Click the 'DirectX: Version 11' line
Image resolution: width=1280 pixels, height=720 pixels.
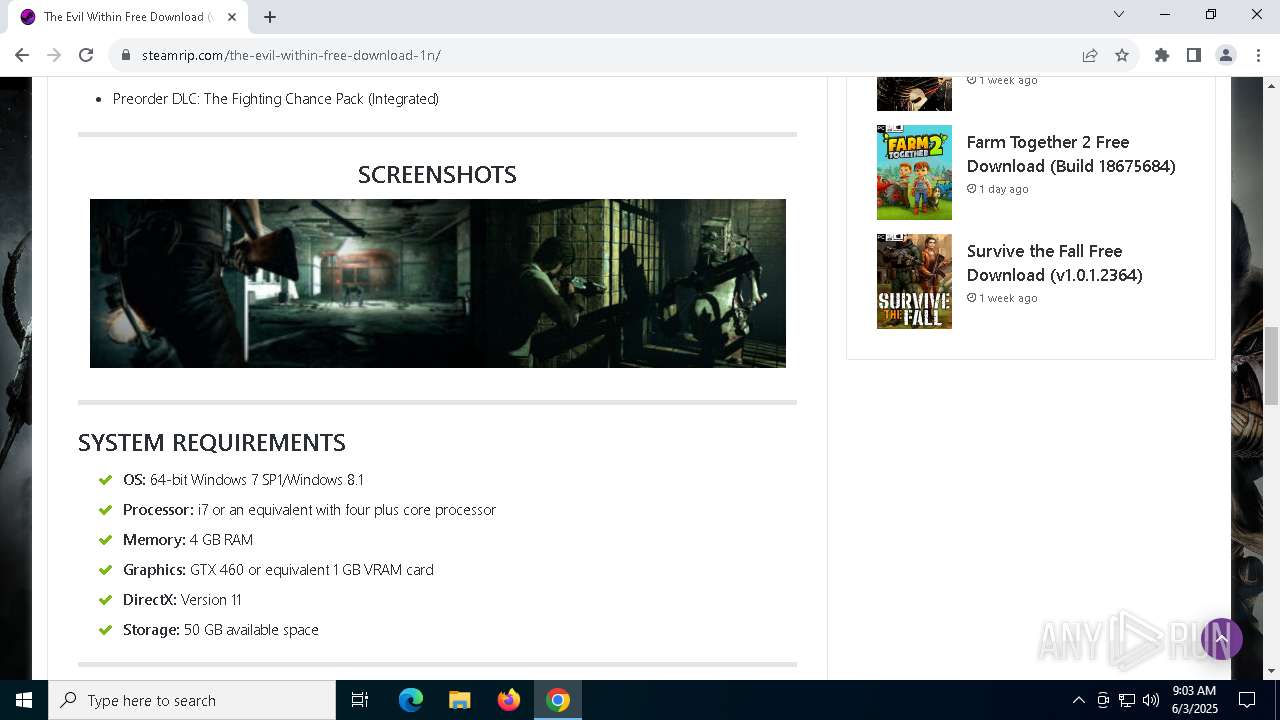[x=182, y=599]
